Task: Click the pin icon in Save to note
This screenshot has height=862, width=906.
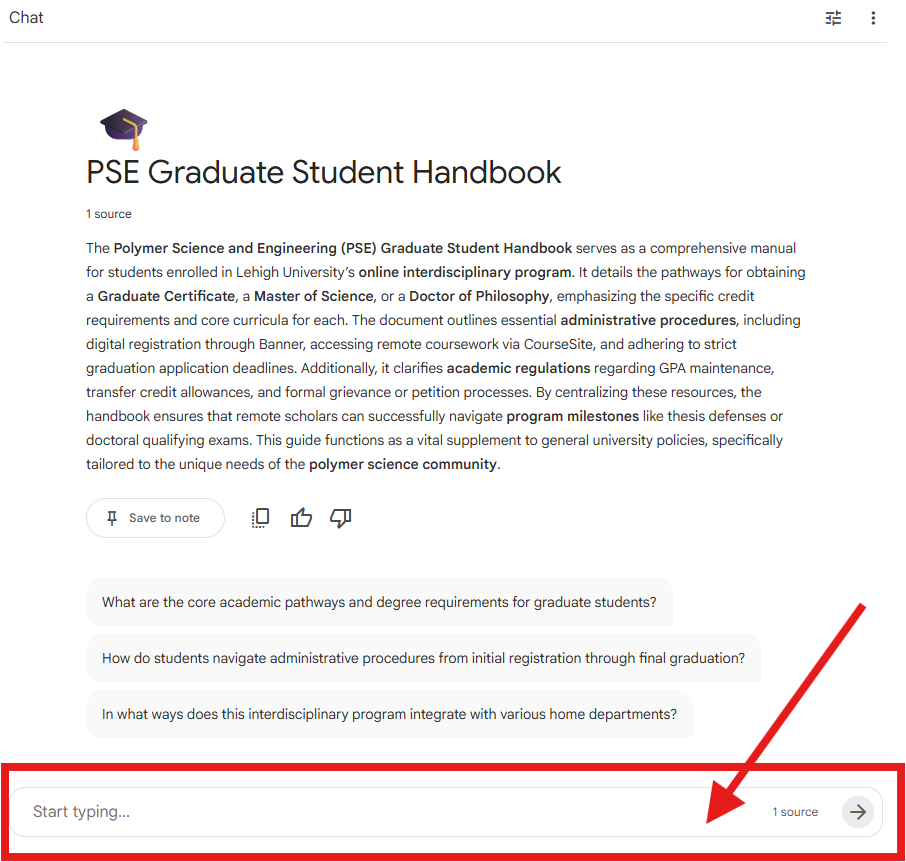Action: pos(112,518)
